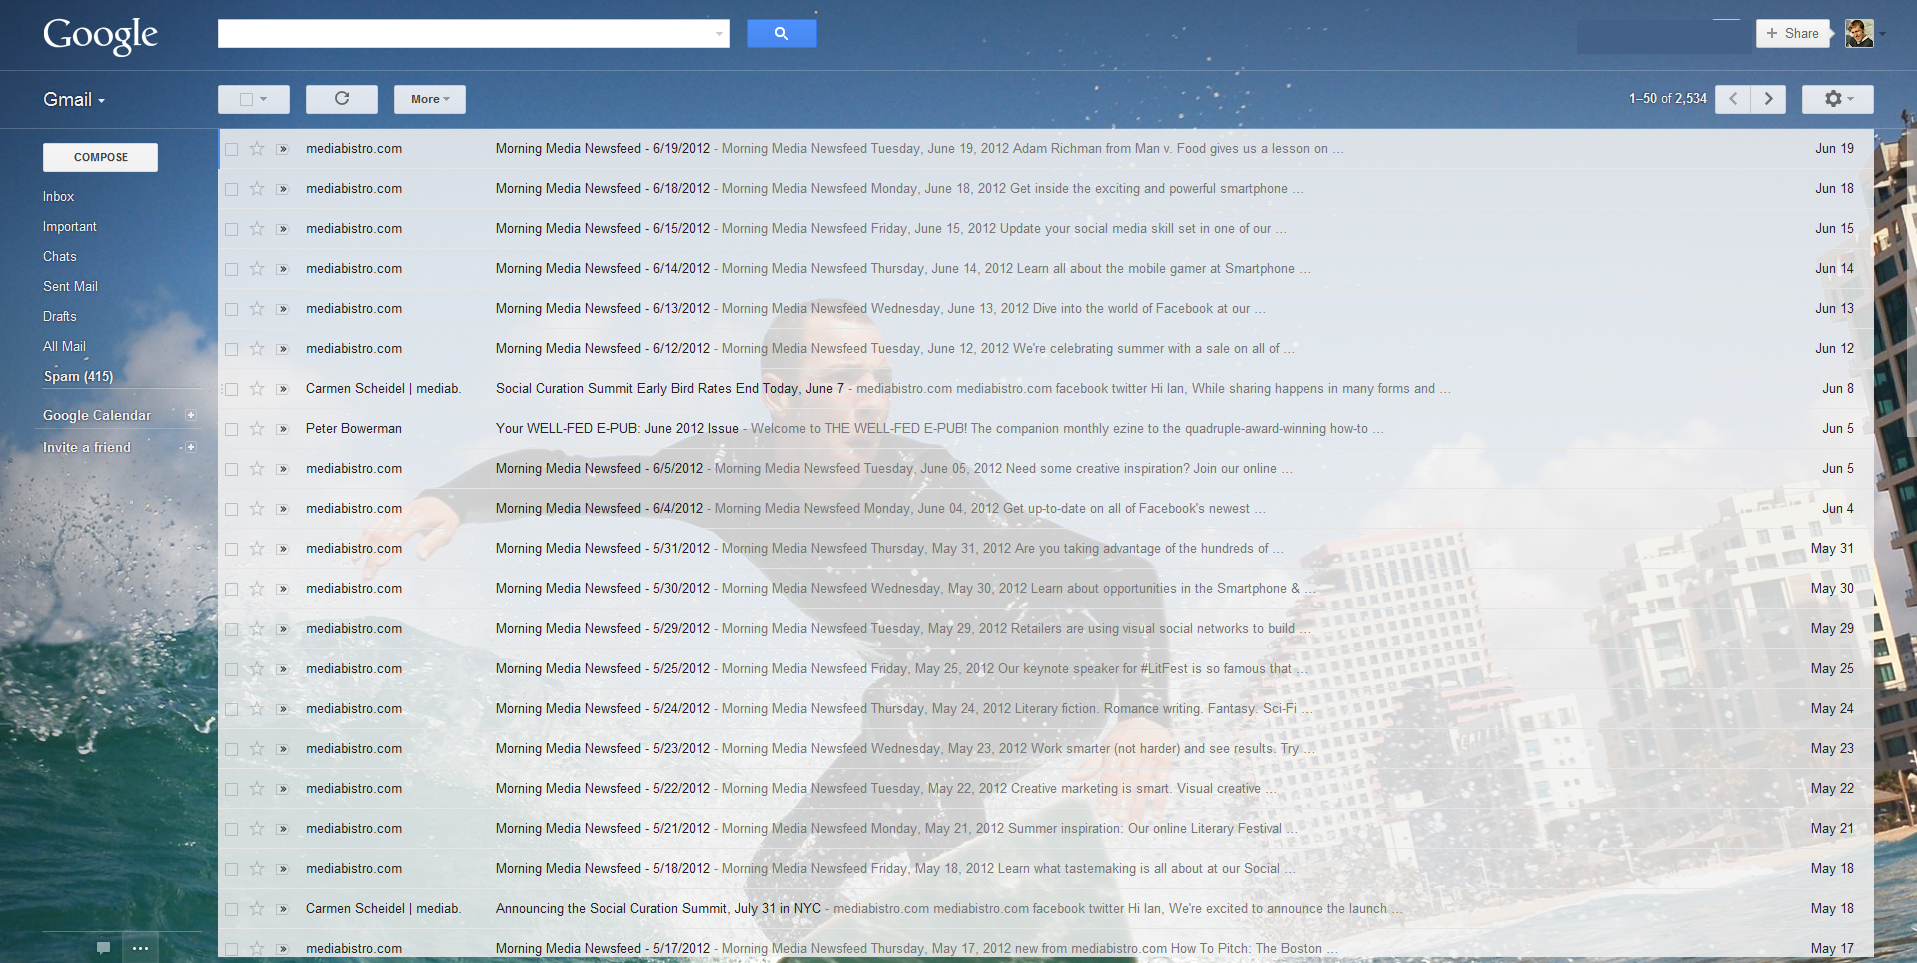Open the search options arrow in search box
This screenshot has width=1917, height=963.
click(x=719, y=34)
